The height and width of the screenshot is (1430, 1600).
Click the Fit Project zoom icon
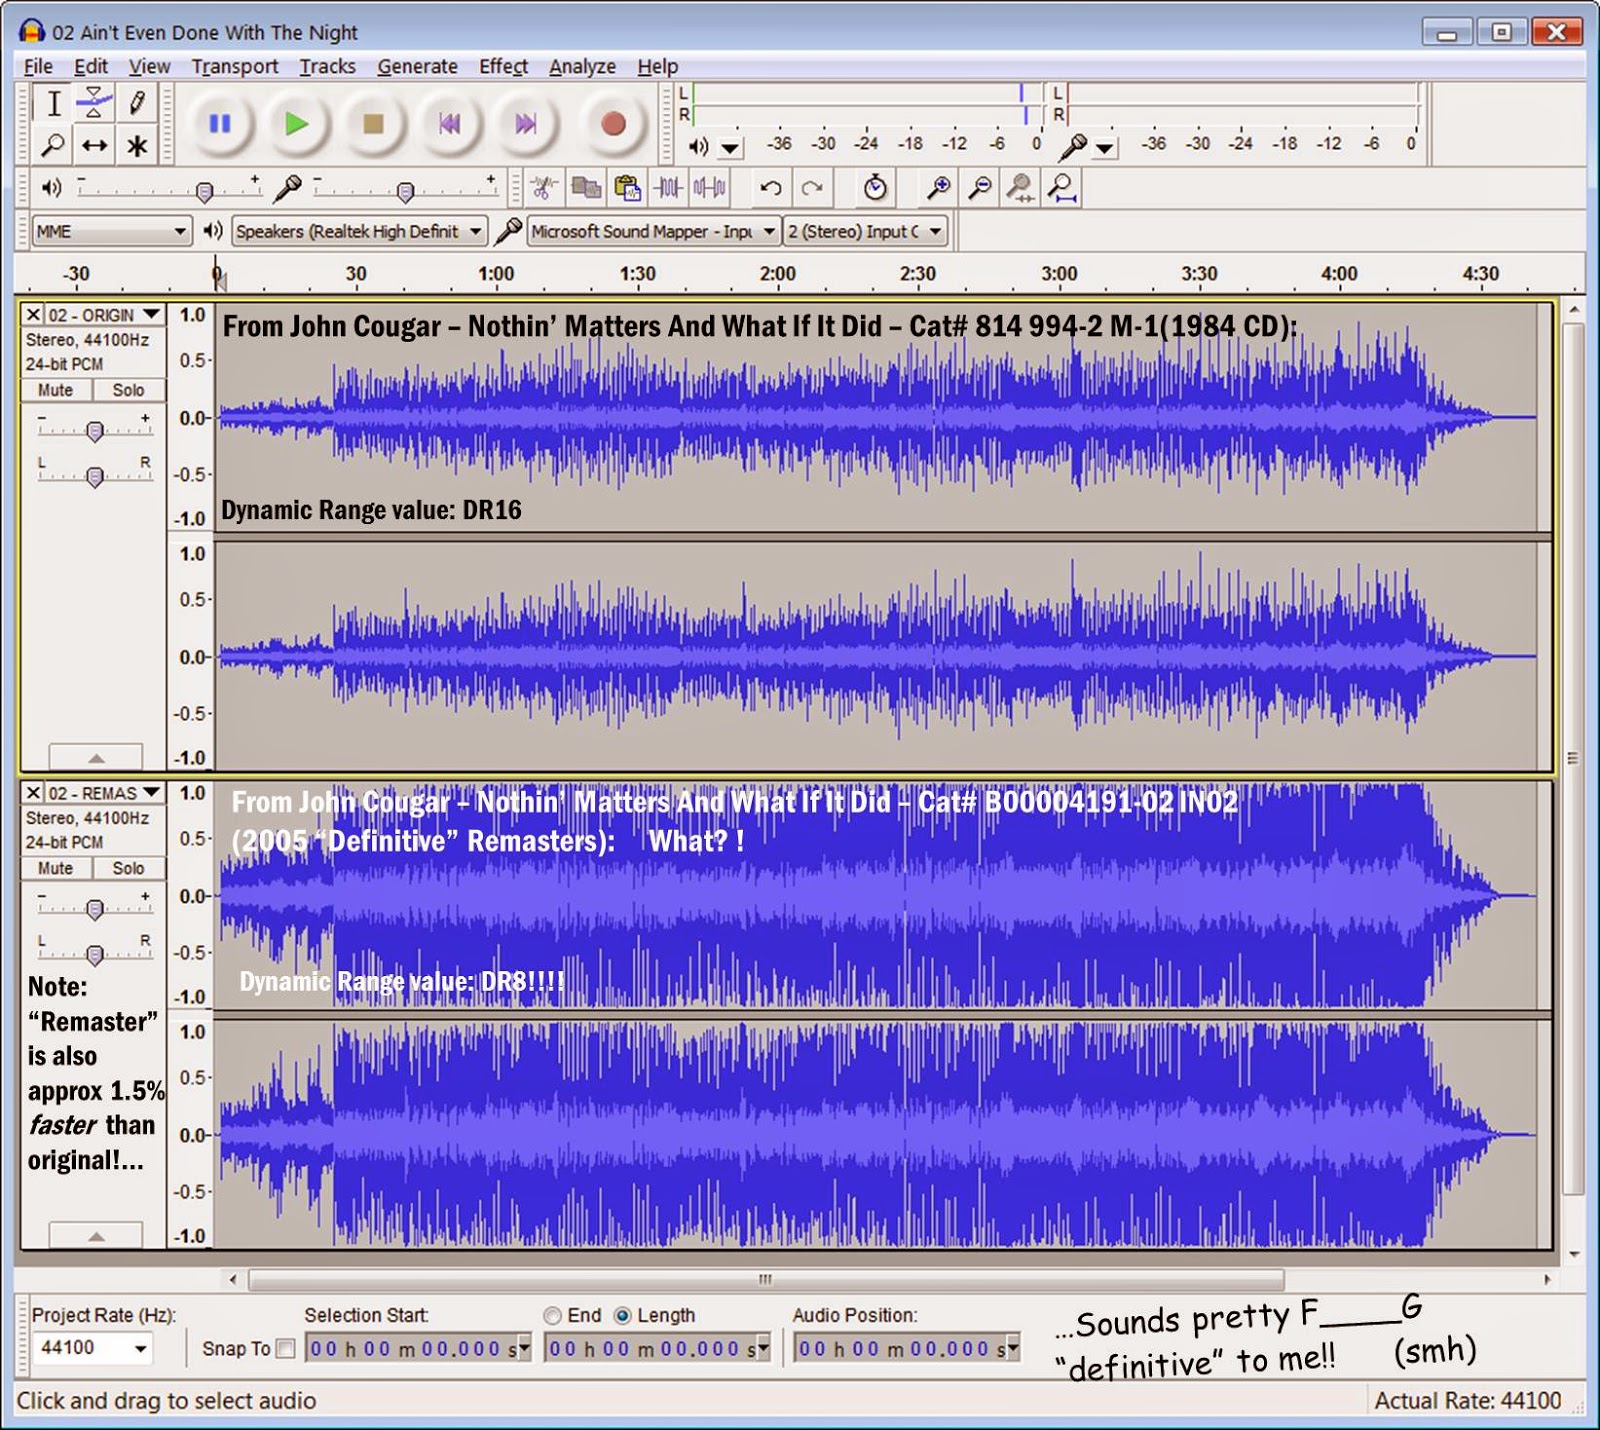click(x=1062, y=187)
